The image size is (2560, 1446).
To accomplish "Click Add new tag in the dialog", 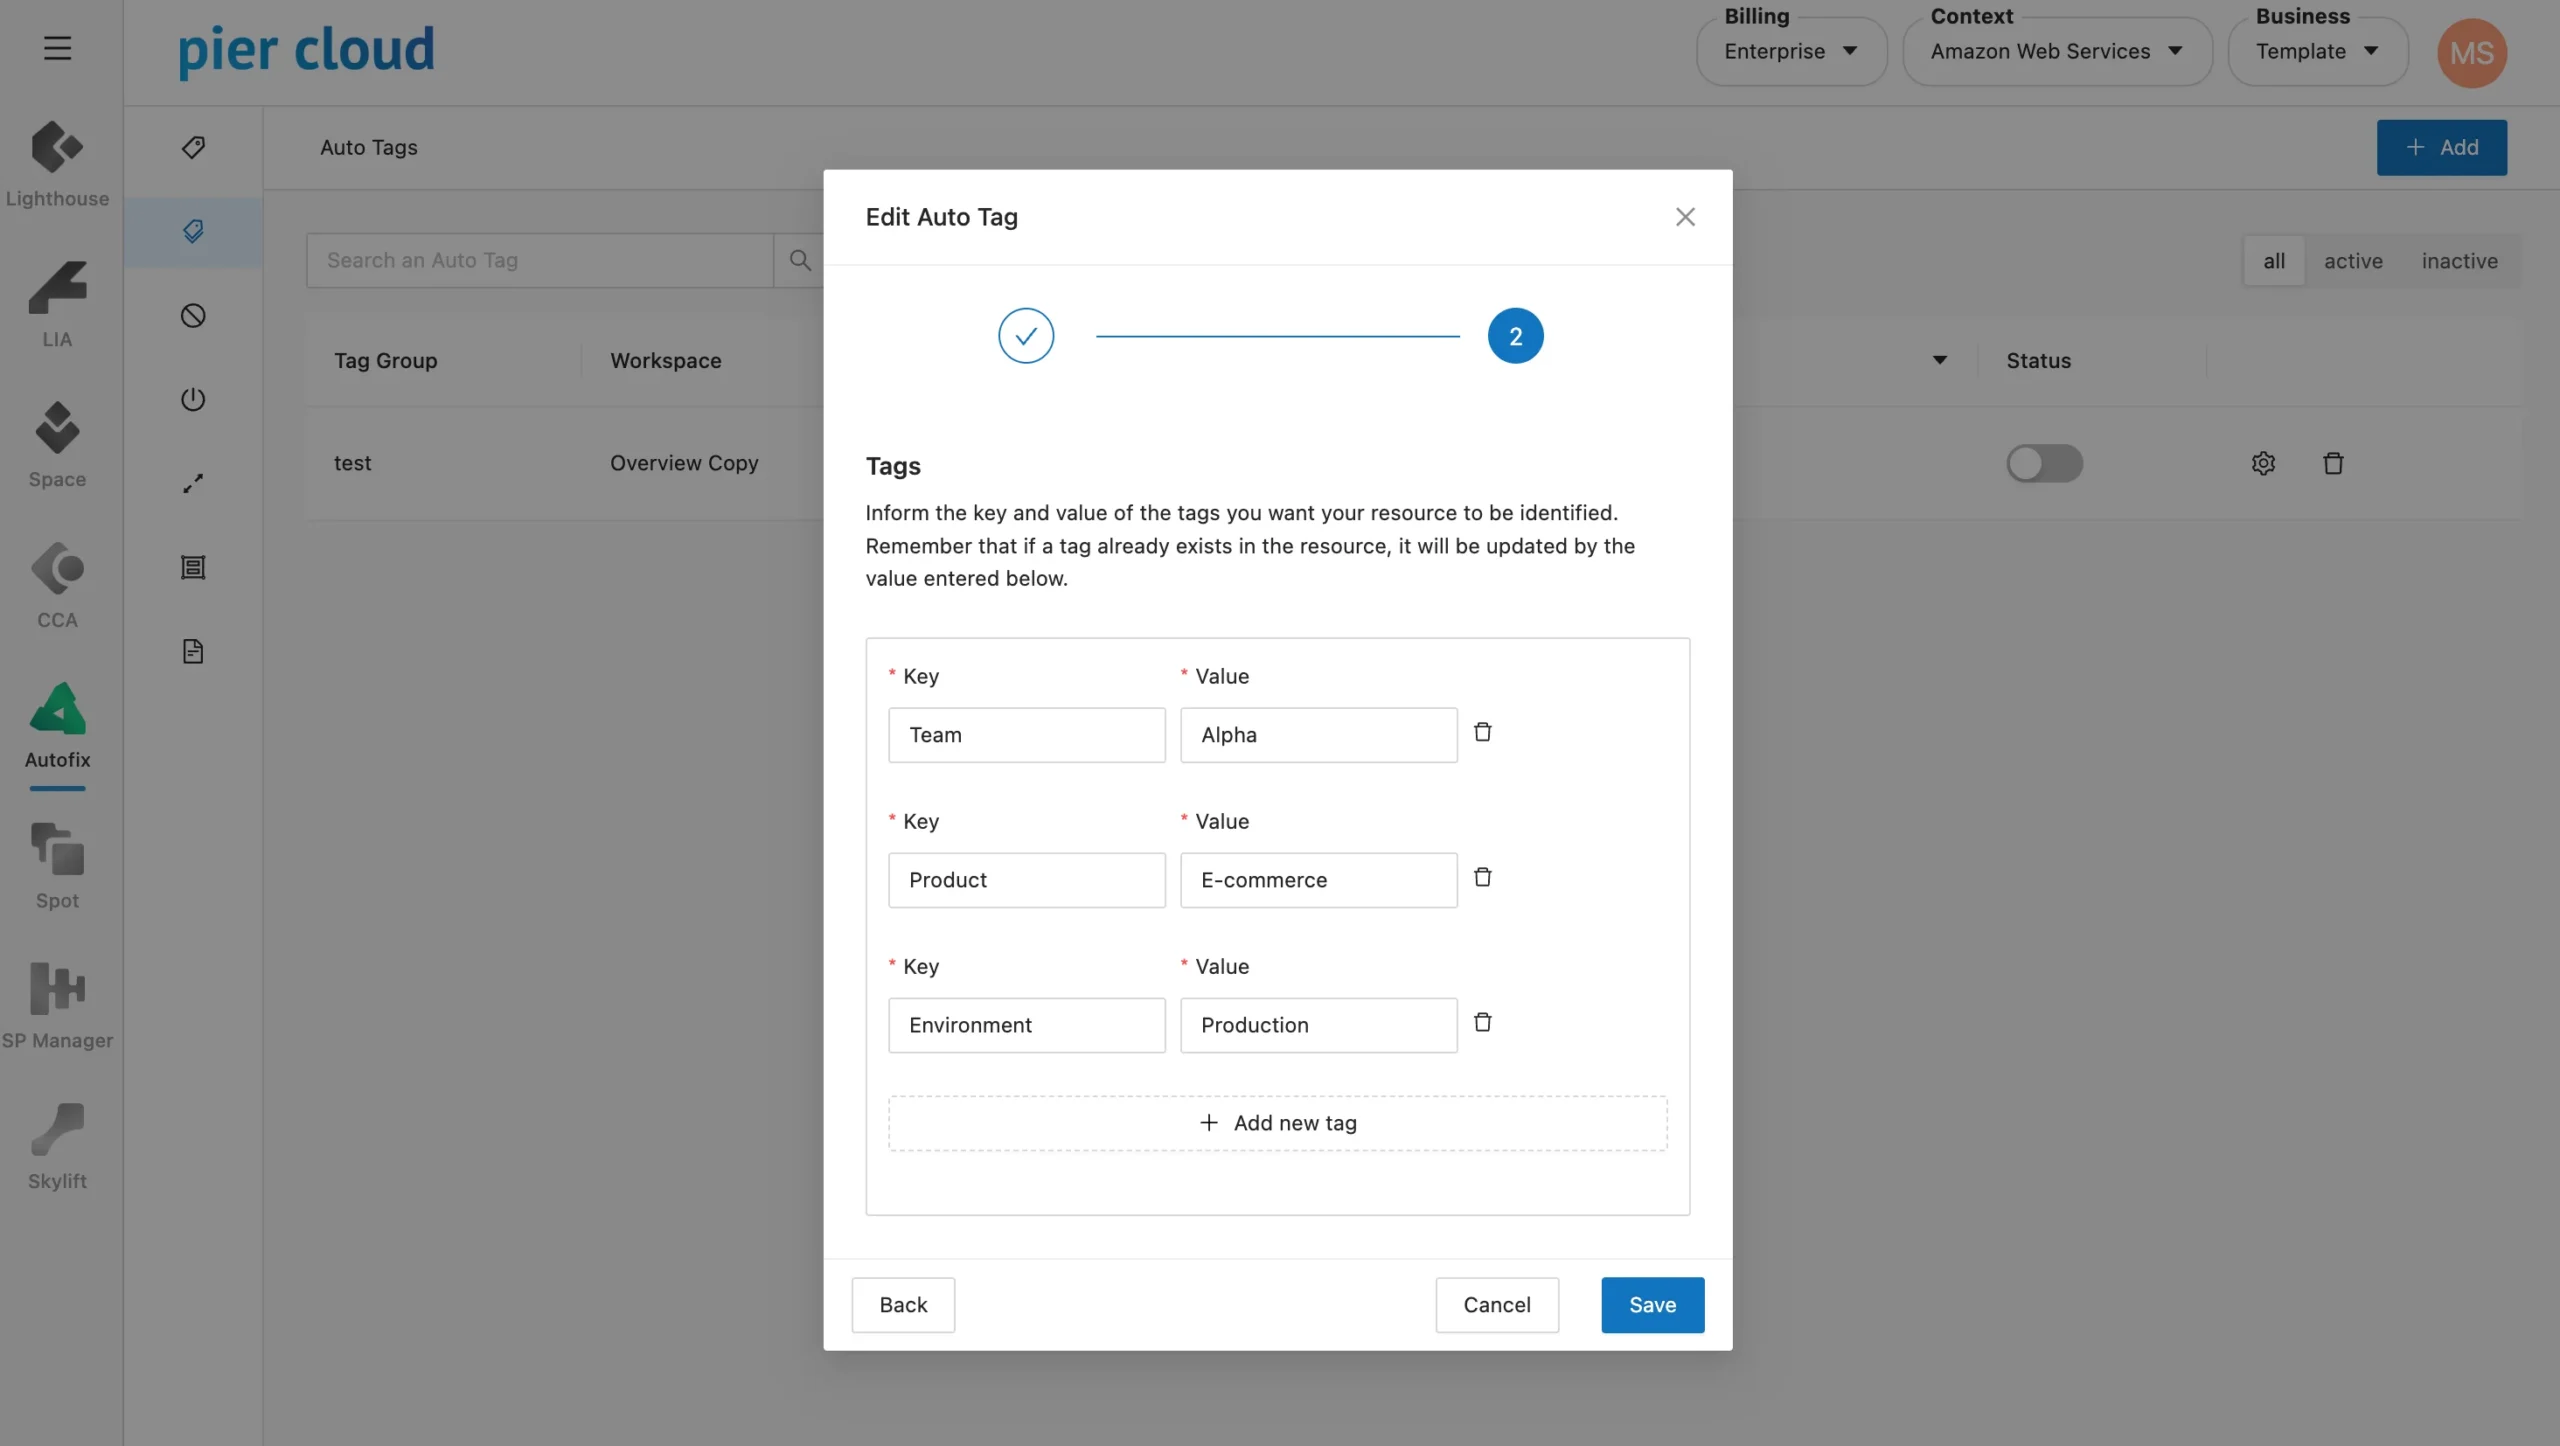I will [x=1276, y=1122].
